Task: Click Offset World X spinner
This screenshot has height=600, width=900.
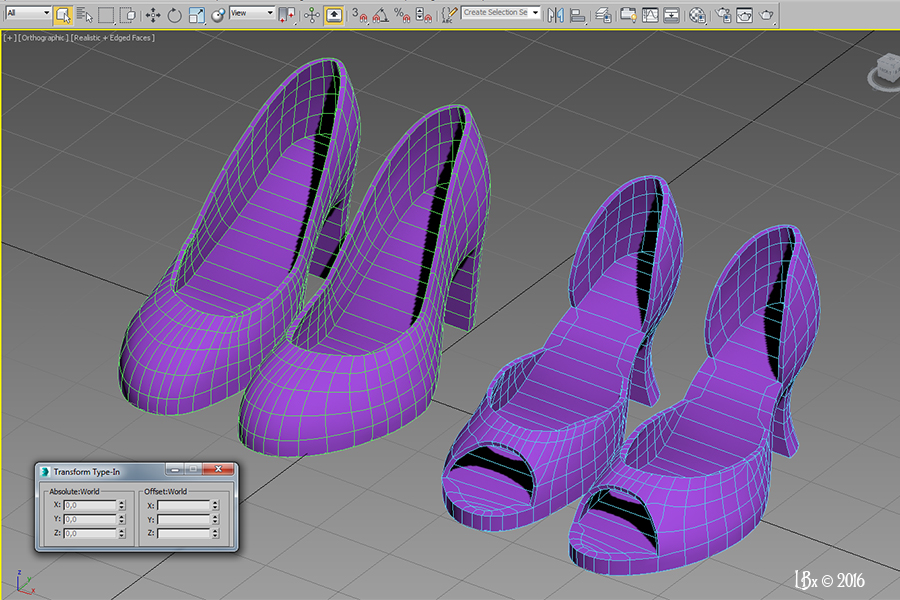Action: coord(215,505)
